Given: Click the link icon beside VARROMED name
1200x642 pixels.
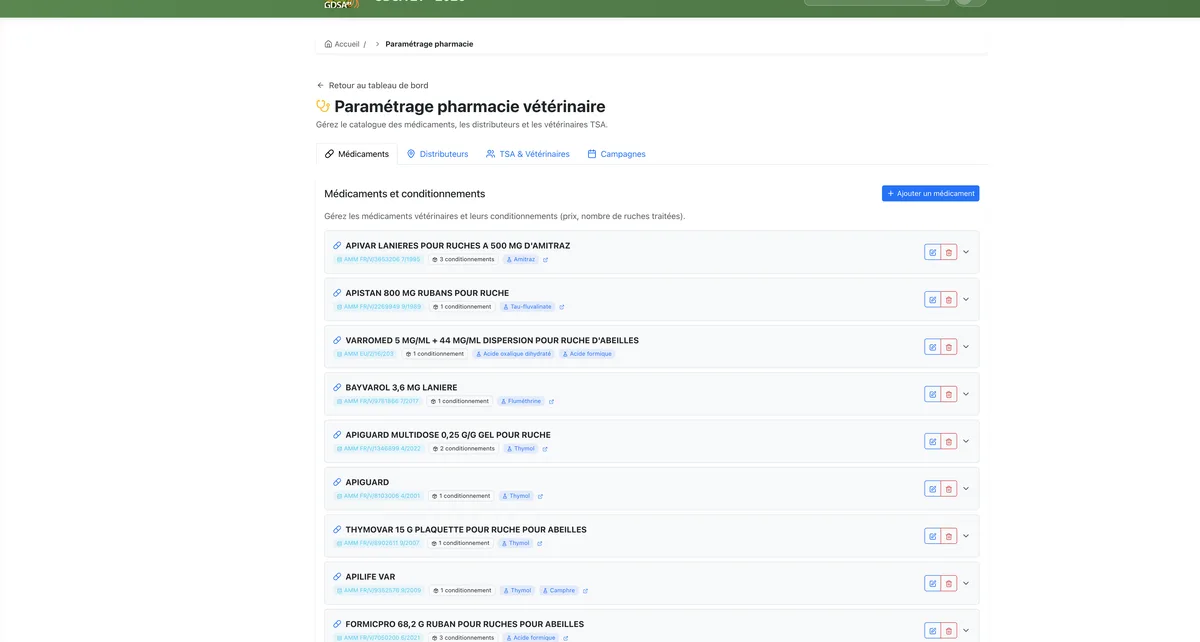Looking at the screenshot, I should pyautogui.click(x=336, y=339).
